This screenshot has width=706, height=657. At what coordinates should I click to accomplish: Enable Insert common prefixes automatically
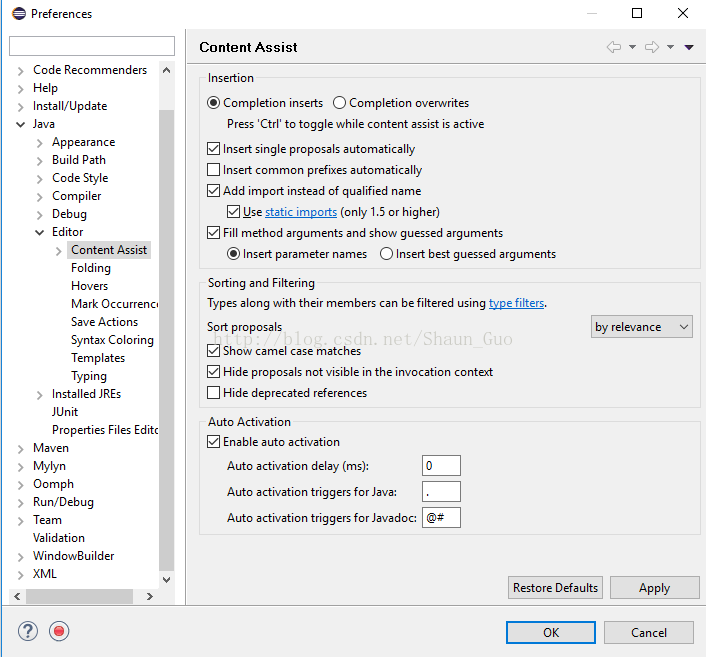point(213,170)
